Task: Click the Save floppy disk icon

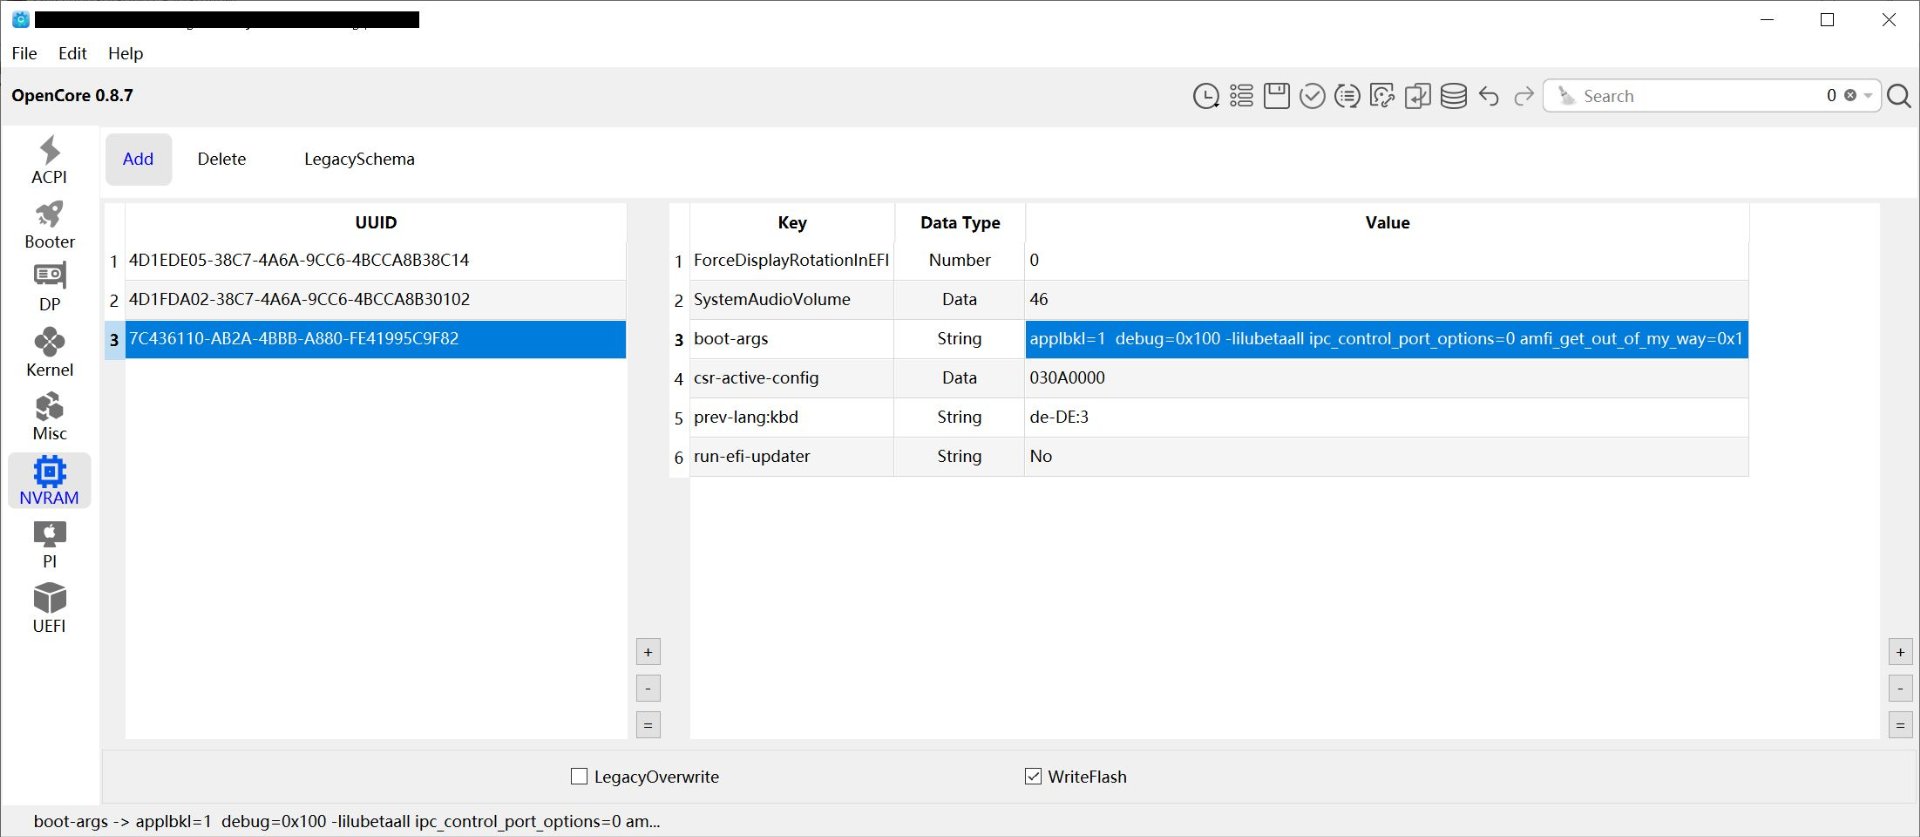Action: [1276, 96]
